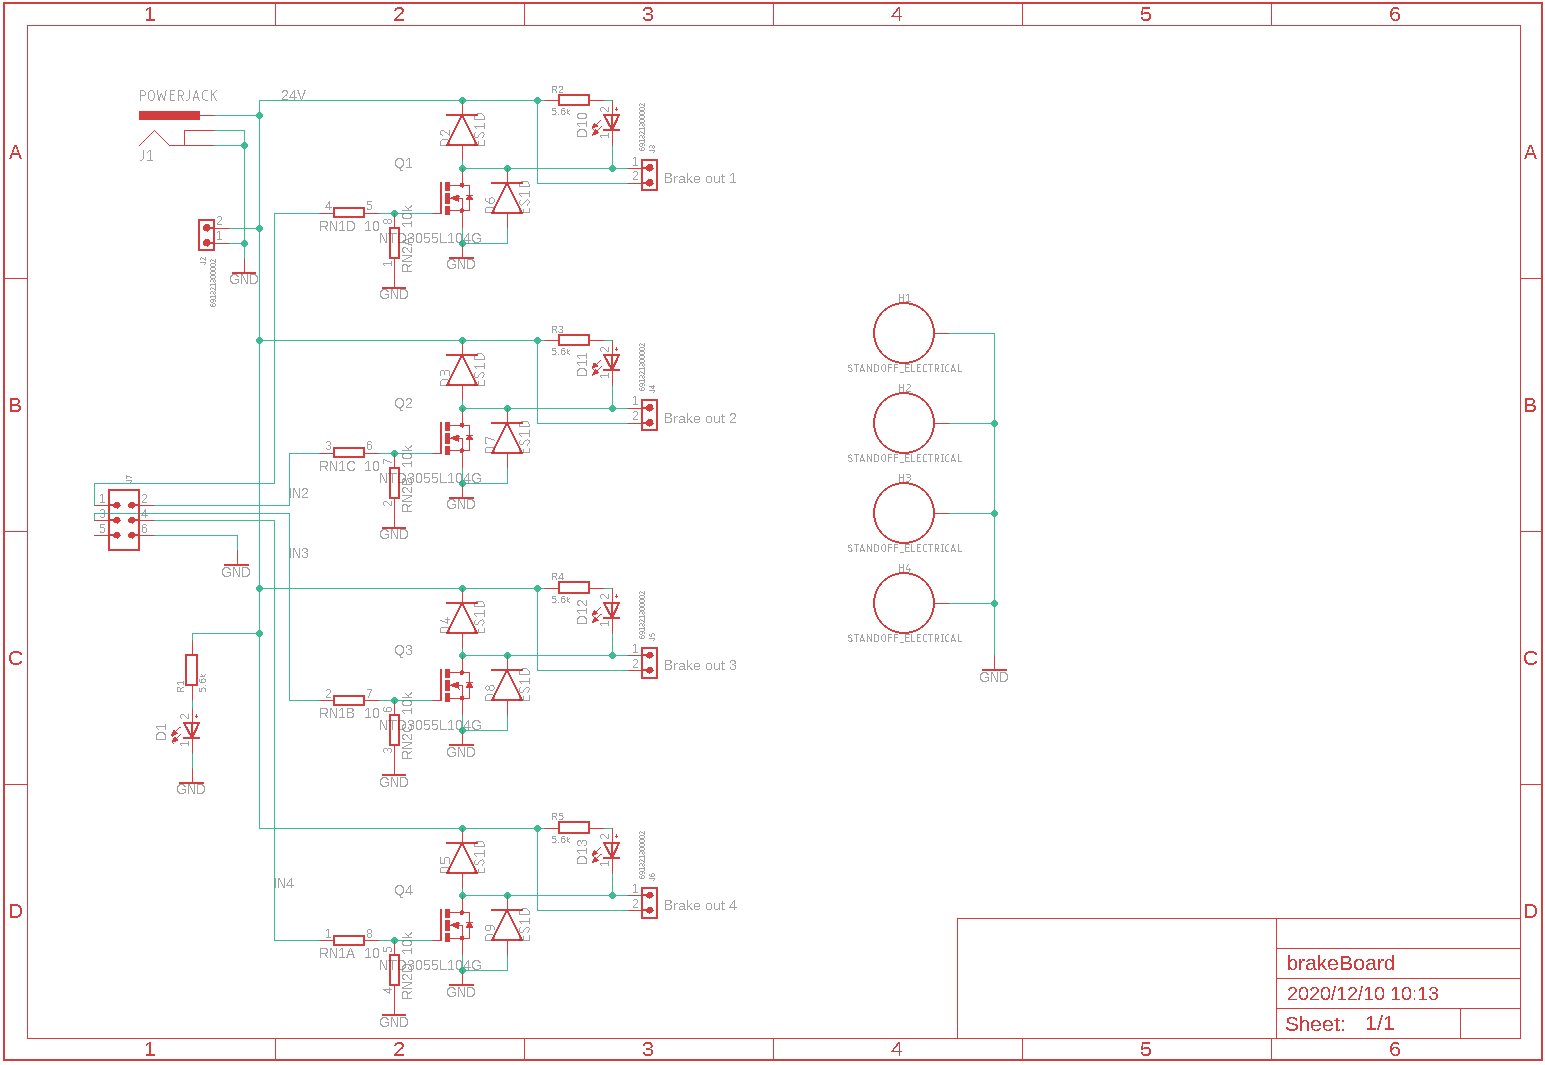This screenshot has height=1065, width=1545.
Task: Select the Q1 MOSFET symbol
Action: pyautogui.click(x=455, y=198)
